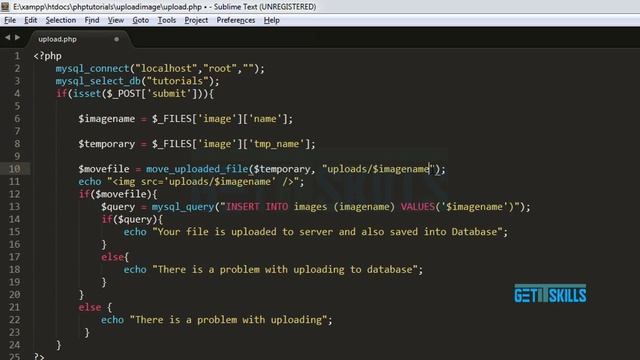Open the Help menu

[x=271, y=20]
